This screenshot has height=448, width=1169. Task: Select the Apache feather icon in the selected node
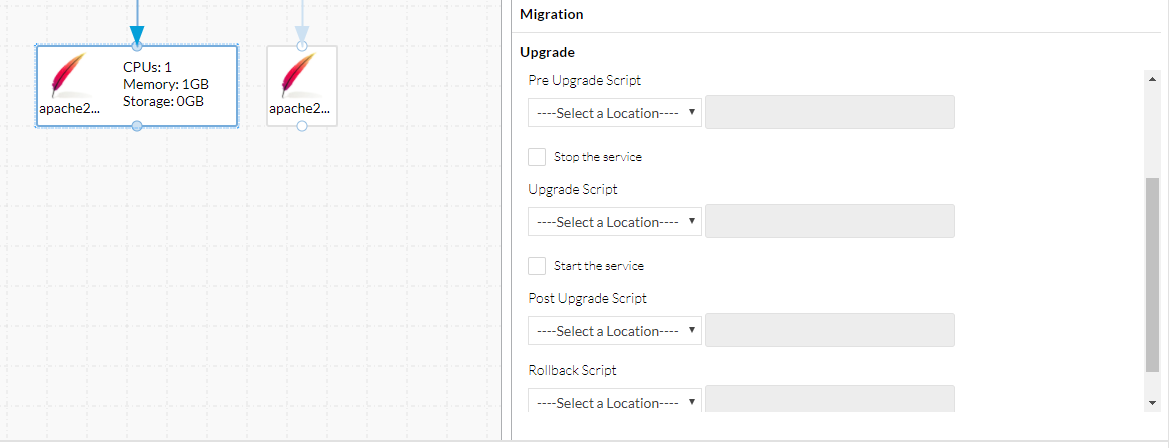click(x=69, y=75)
